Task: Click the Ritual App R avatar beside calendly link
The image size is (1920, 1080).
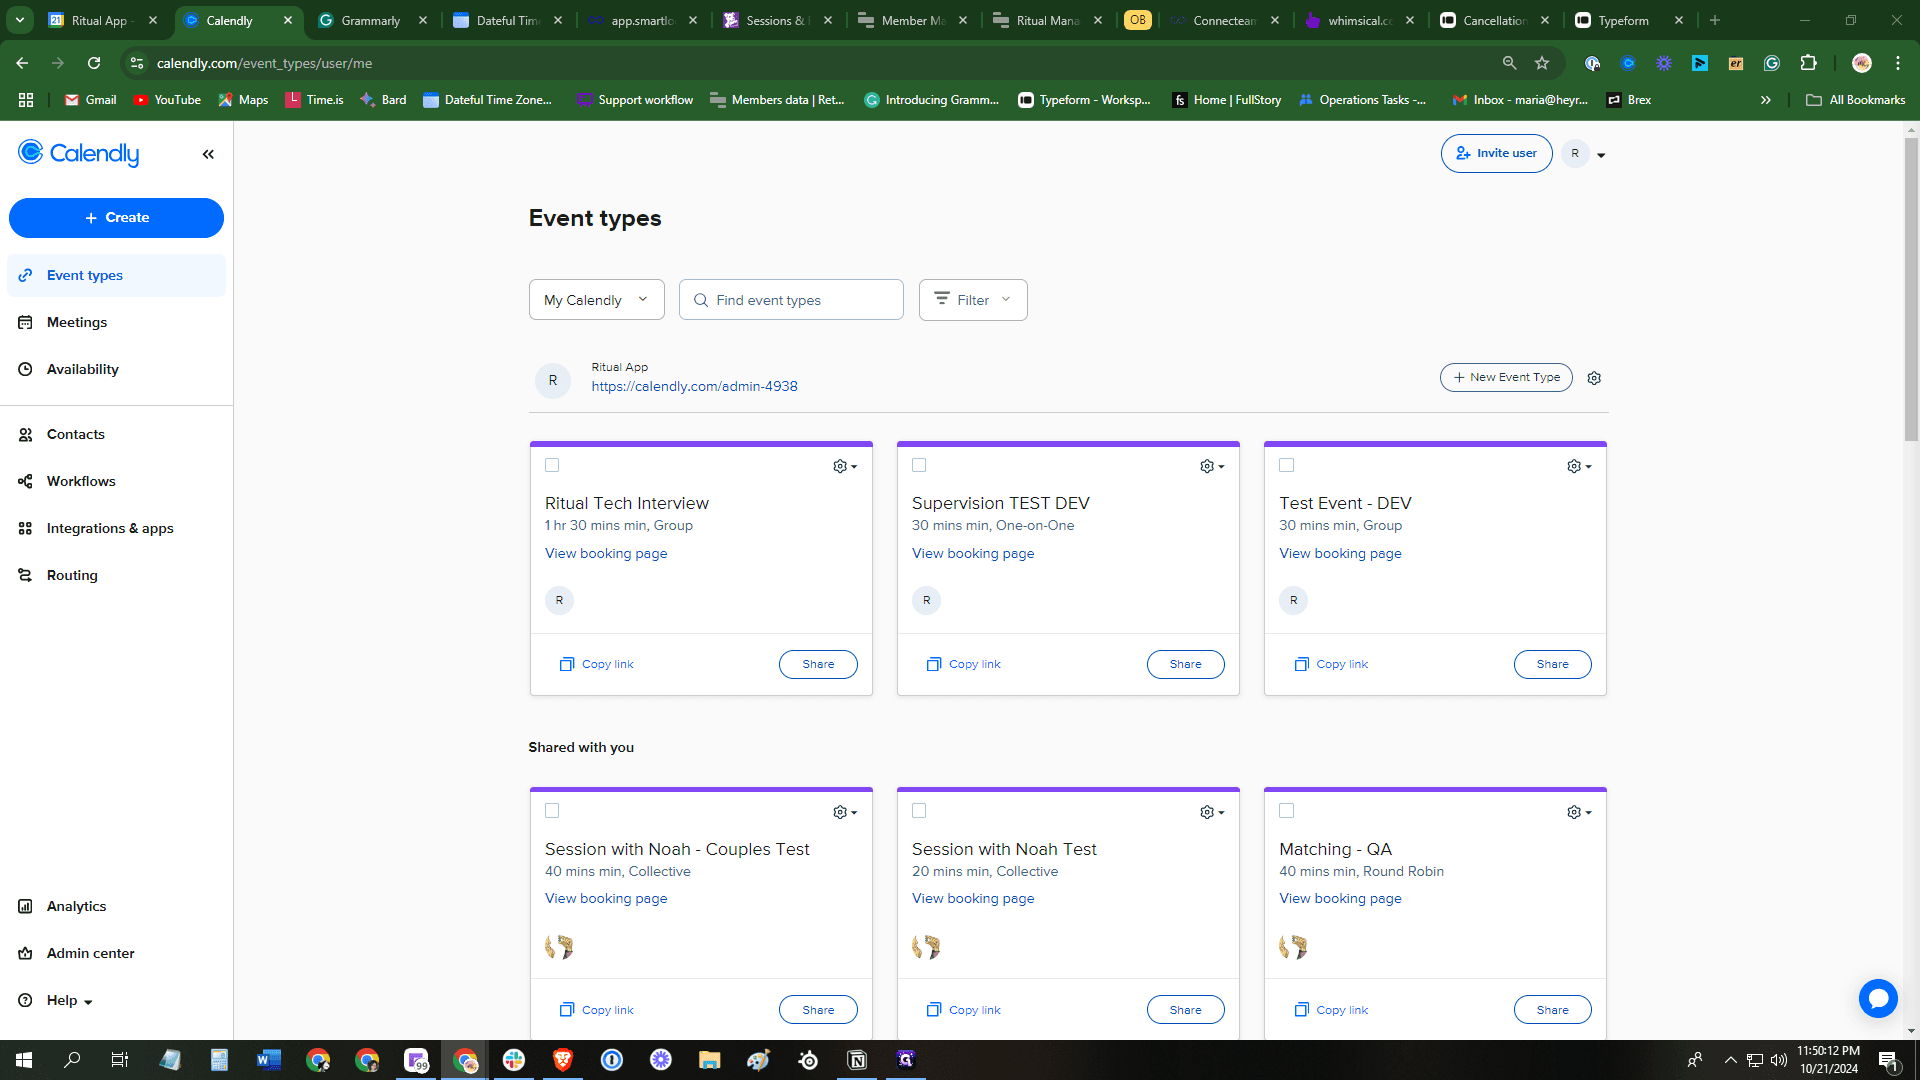Action: pyautogui.click(x=553, y=380)
